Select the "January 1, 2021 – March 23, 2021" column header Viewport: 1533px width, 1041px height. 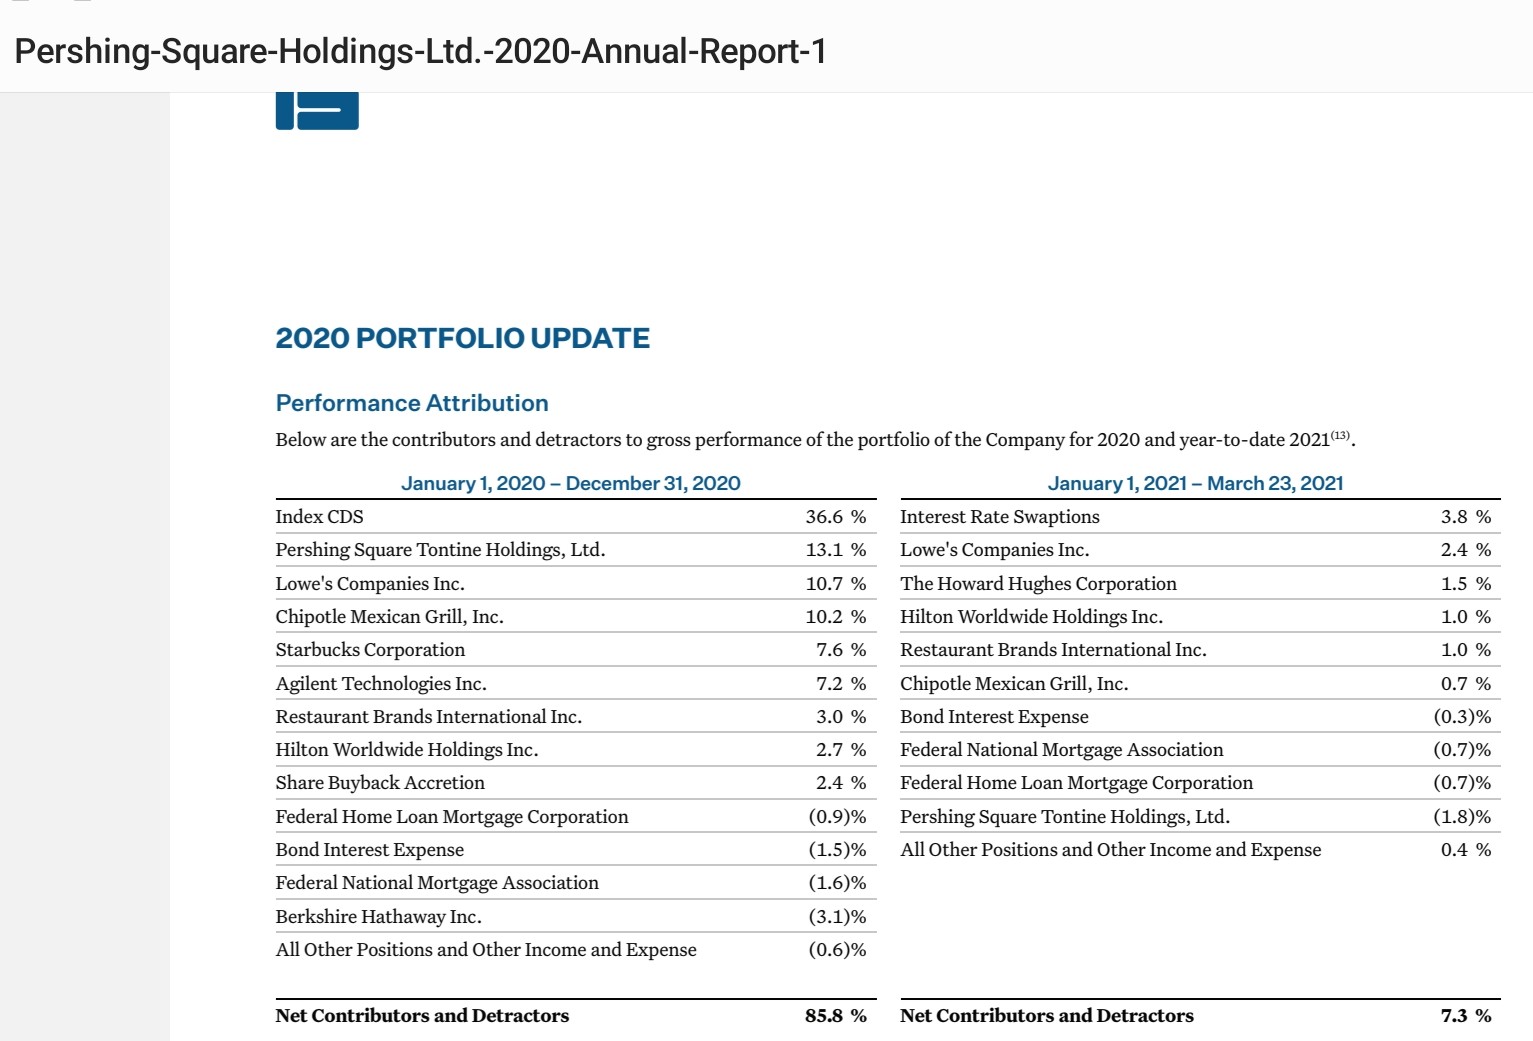pyautogui.click(x=1196, y=483)
